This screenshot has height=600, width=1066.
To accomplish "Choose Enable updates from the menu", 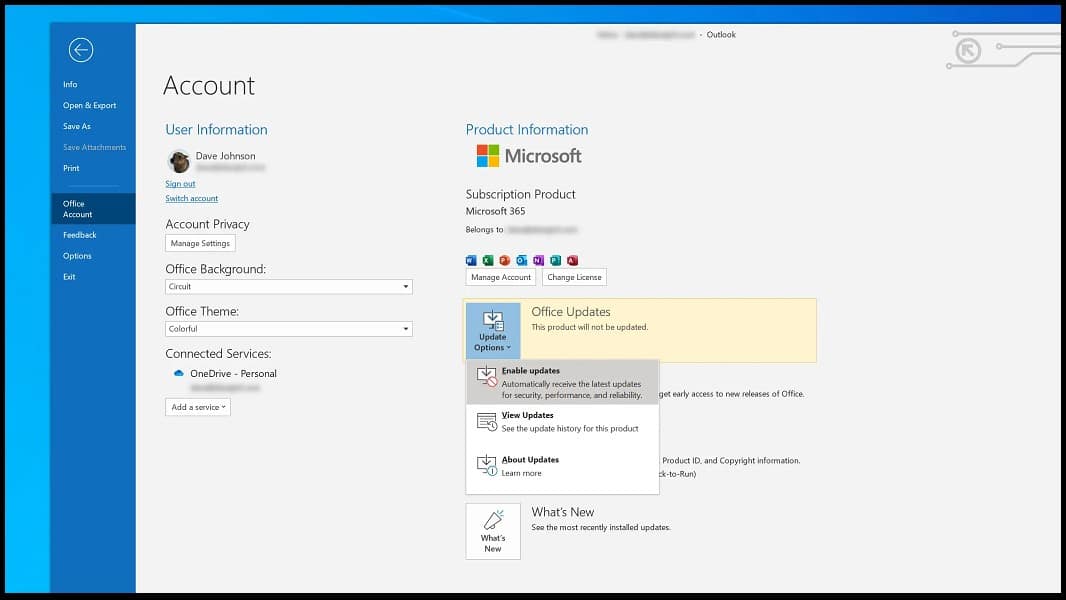I will [562, 383].
